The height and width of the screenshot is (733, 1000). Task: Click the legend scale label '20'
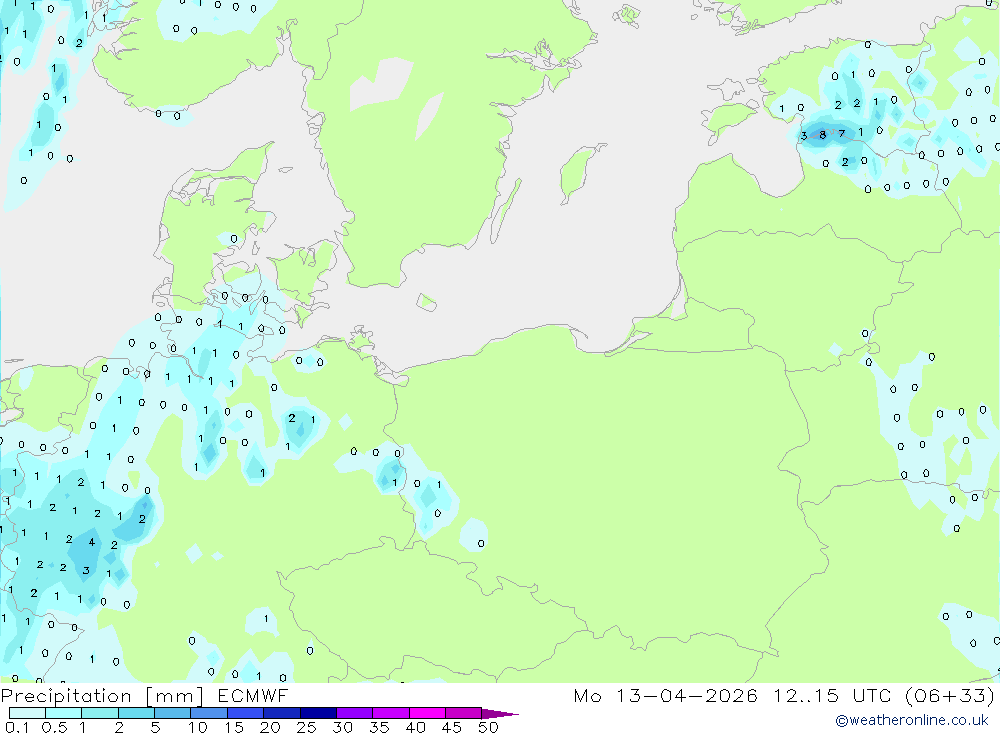click(270, 727)
